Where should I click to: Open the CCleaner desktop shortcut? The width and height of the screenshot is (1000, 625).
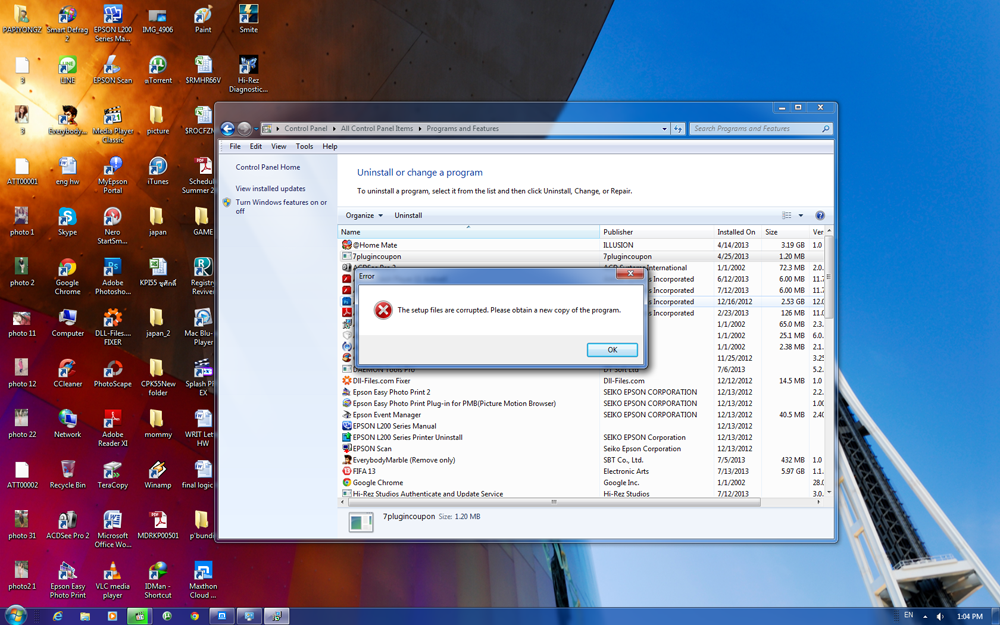pos(68,373)
